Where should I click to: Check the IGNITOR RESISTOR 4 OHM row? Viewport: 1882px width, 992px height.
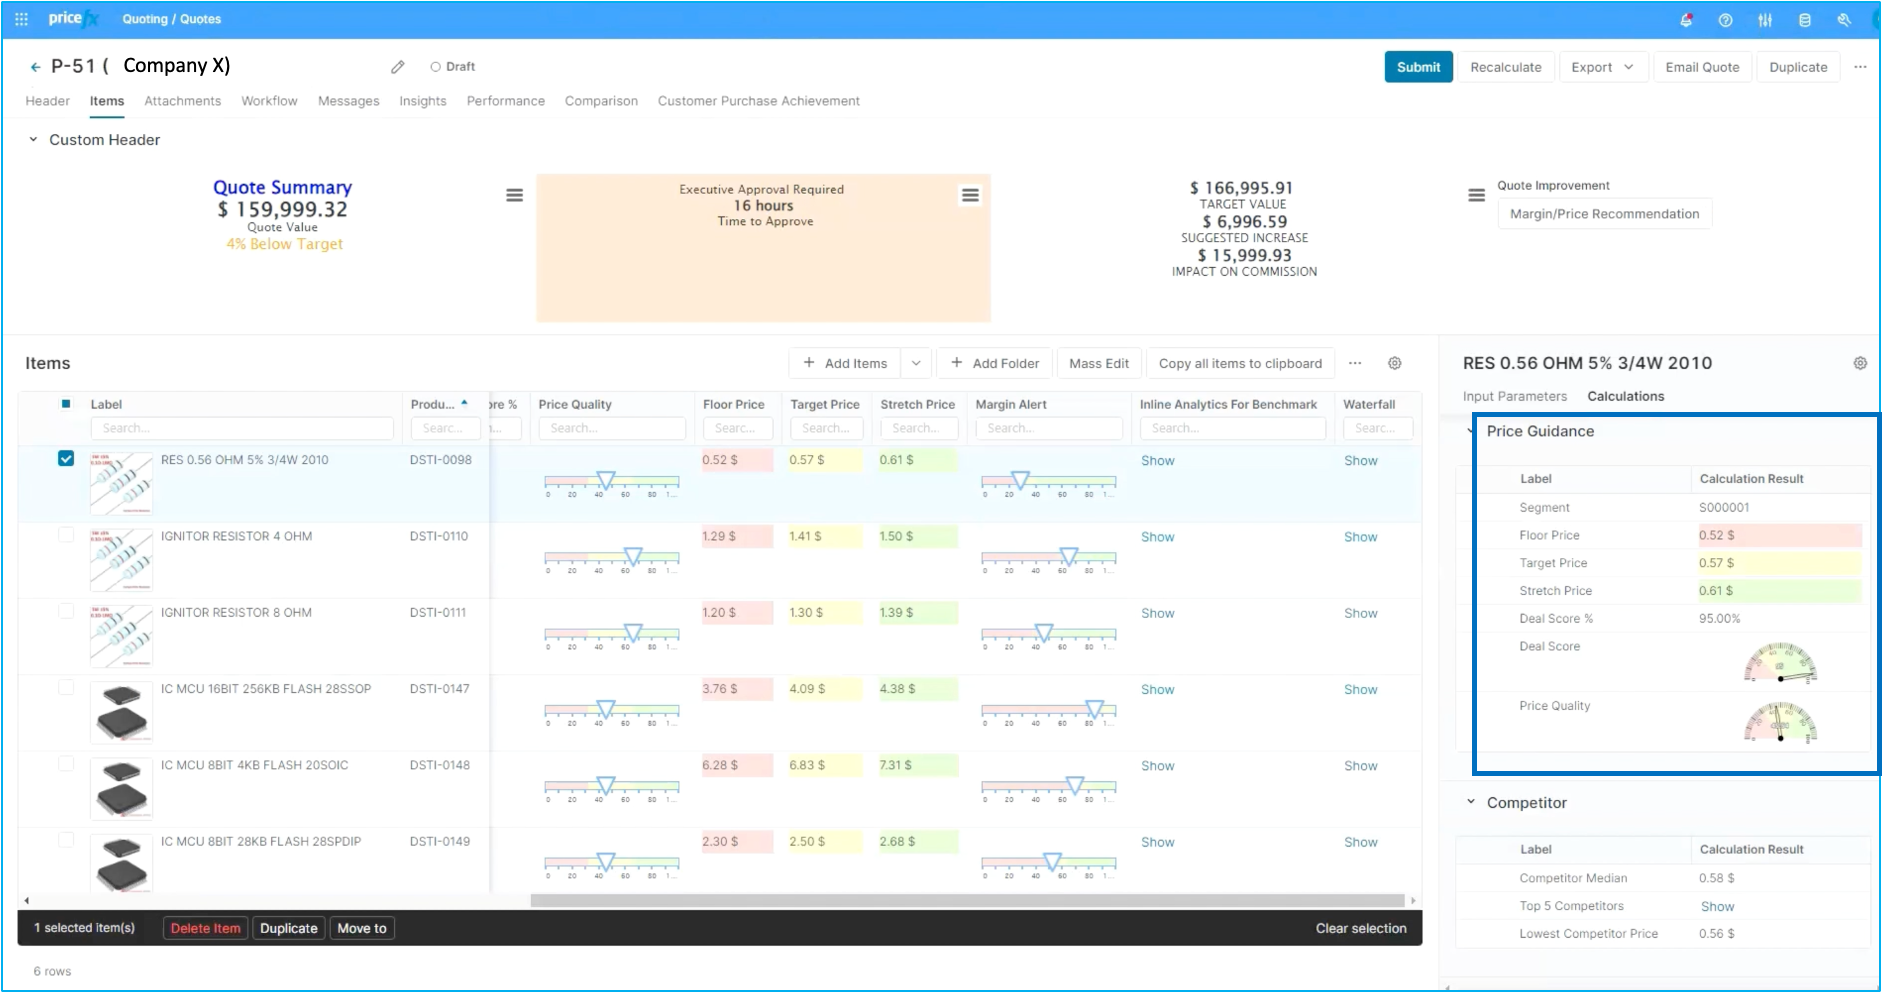66,535
